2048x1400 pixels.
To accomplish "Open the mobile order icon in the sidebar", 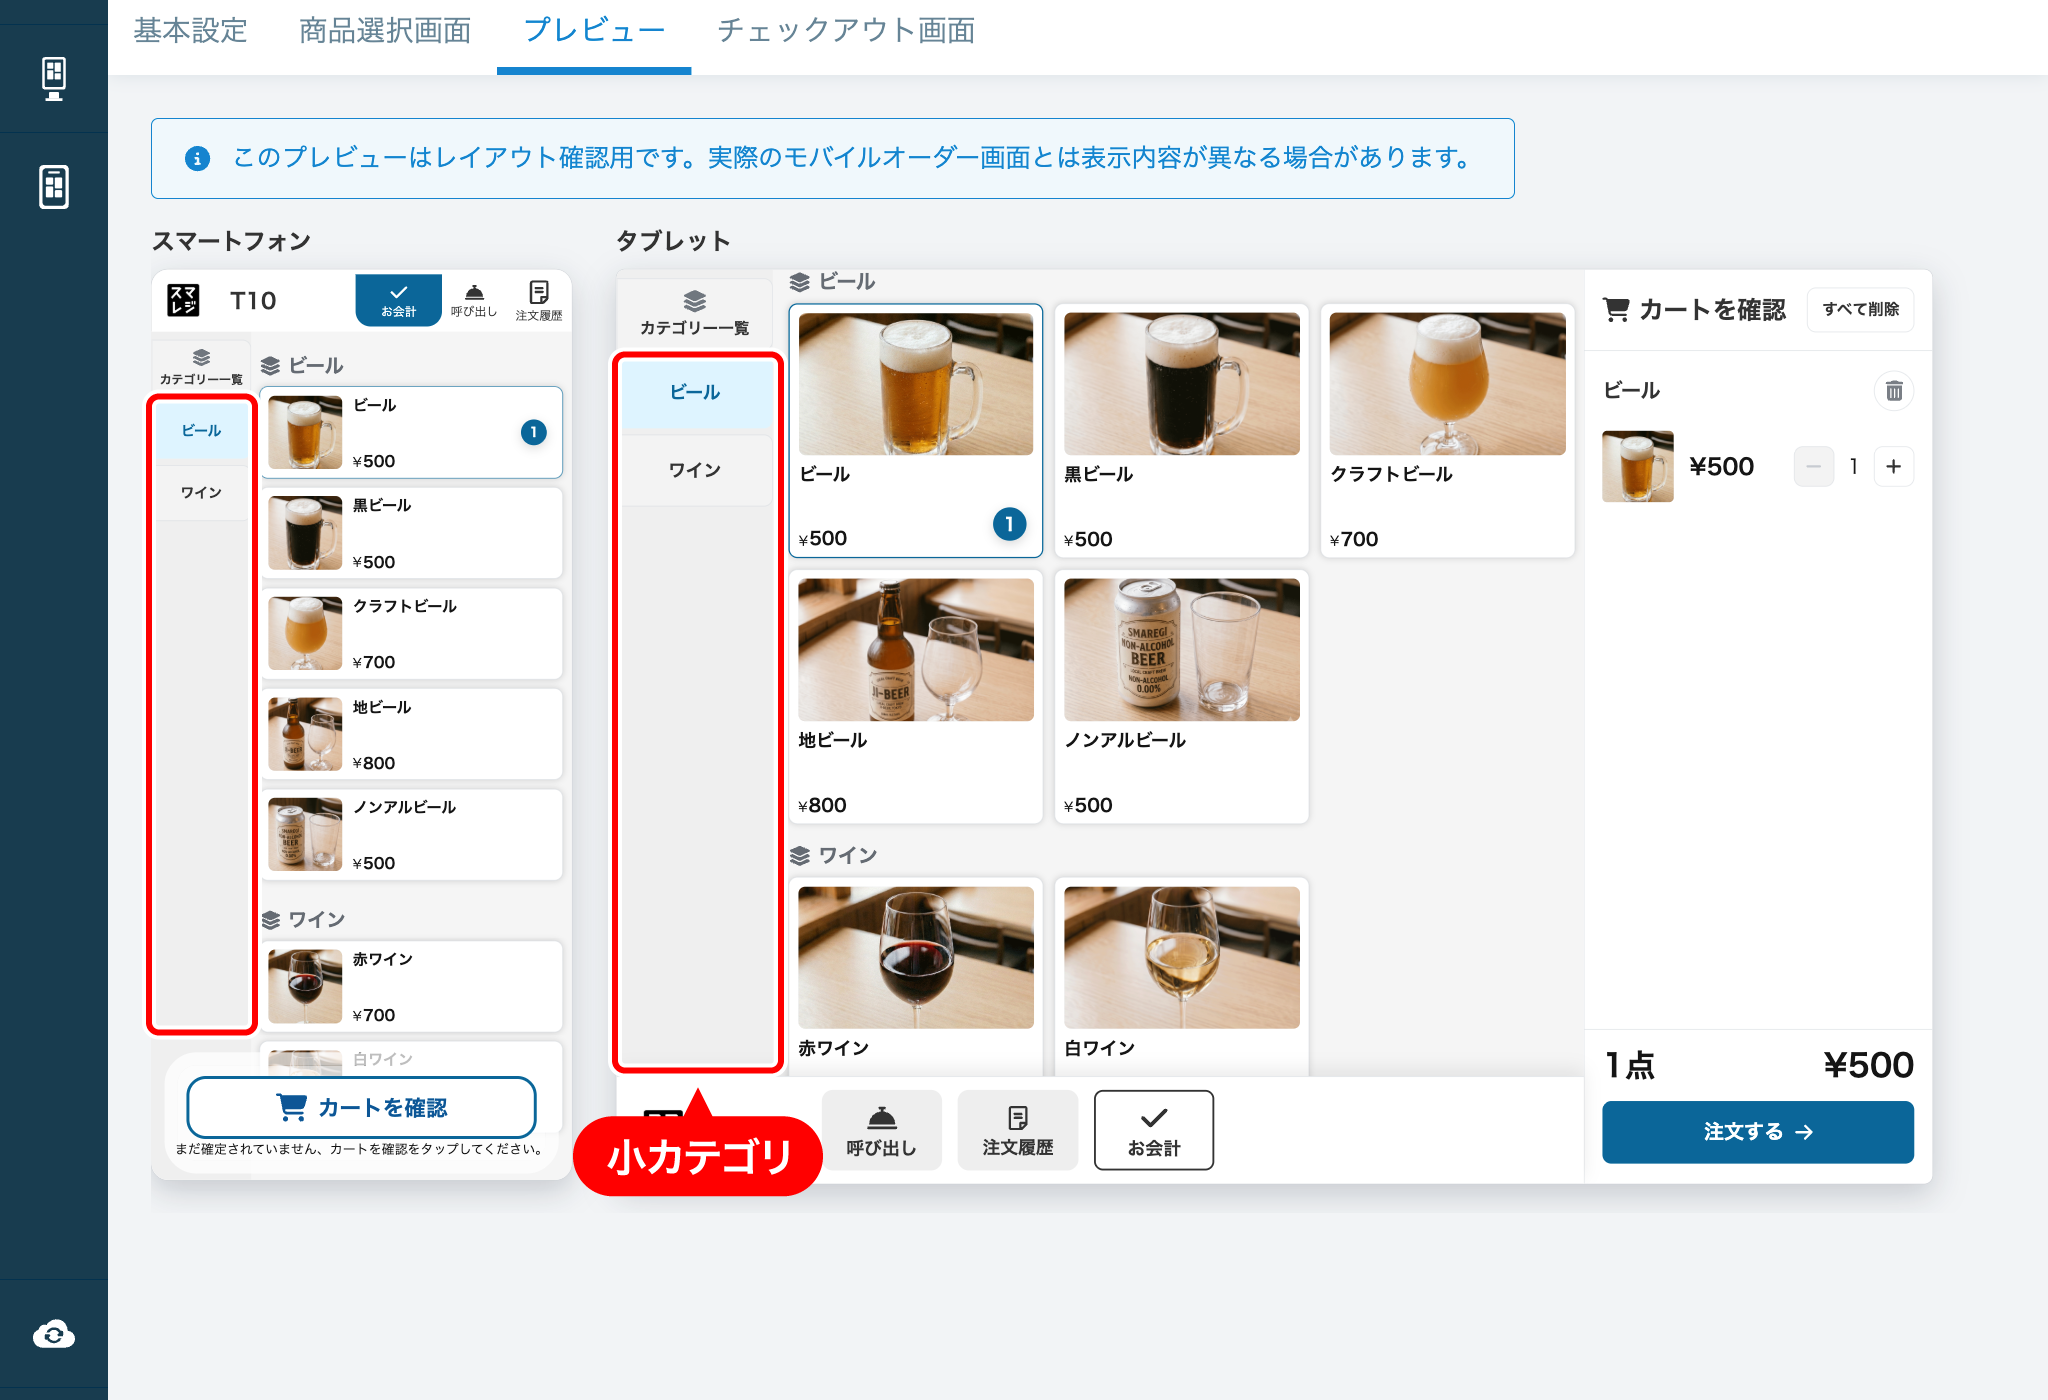I will point(54,187).
